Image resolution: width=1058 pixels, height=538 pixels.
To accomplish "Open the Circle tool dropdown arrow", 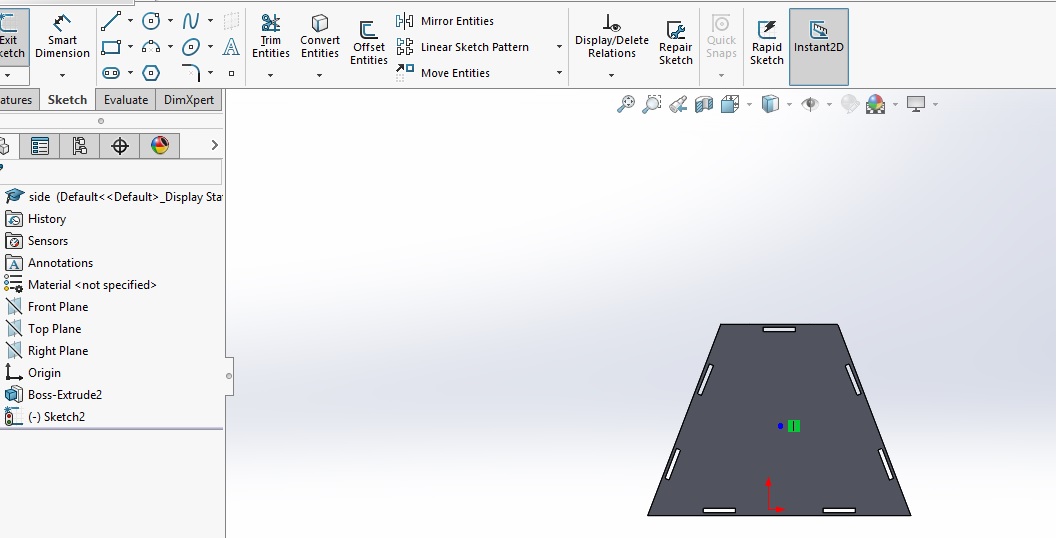I will 170,22.
